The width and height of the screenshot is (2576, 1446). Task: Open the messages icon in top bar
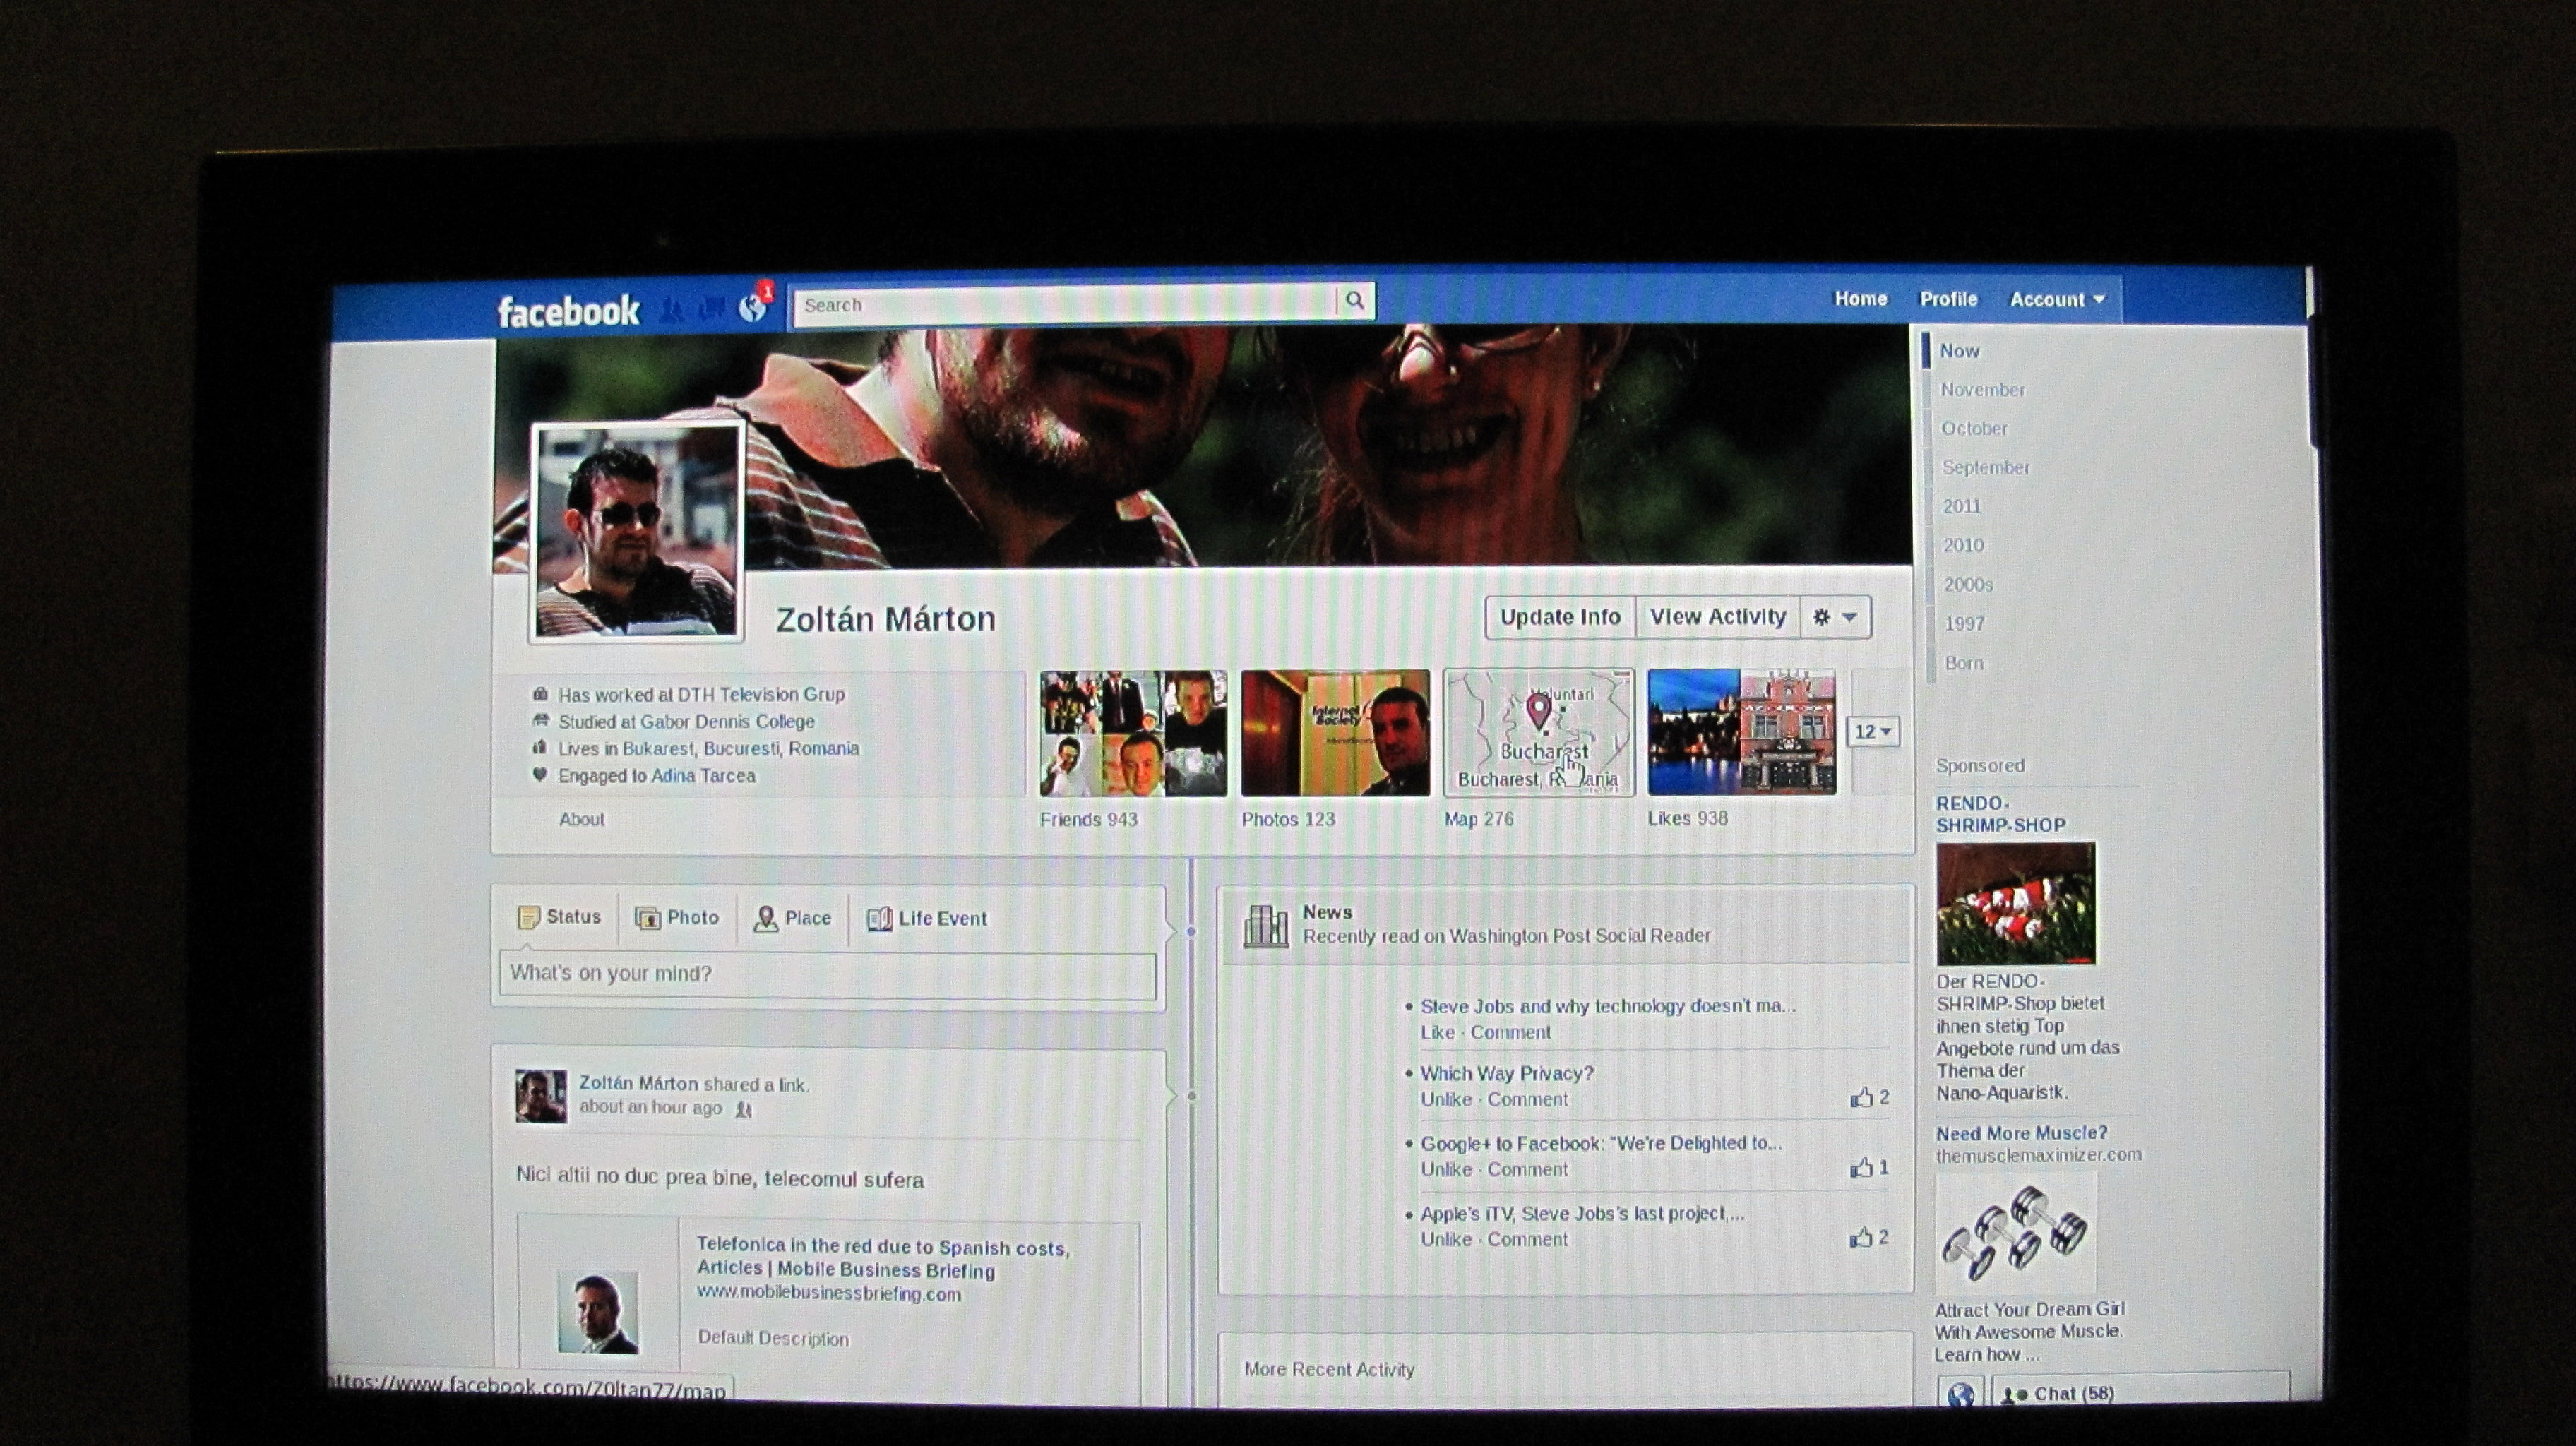(x=712, y=309)
